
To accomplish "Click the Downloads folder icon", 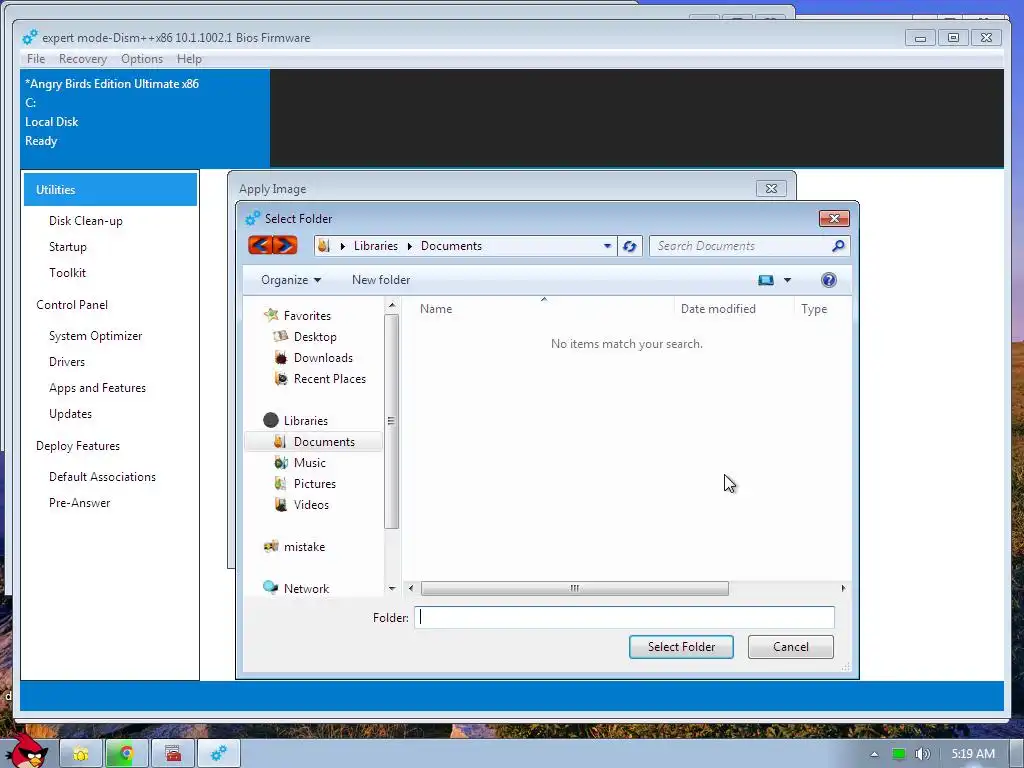I will tap(281, 358).
